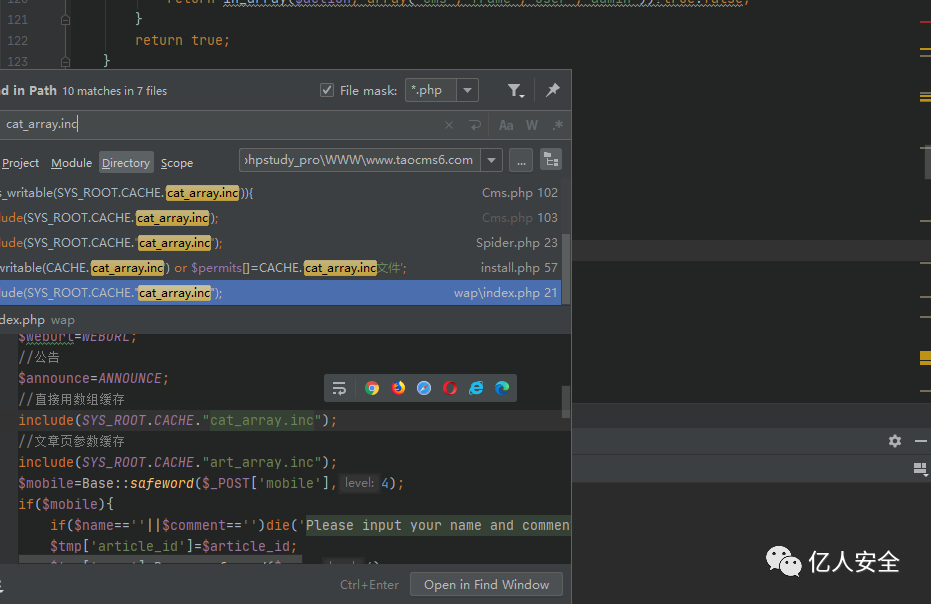This screenshot has width=931, height=604.
Task: Select result install.php line 57
Action: click(280, 268)
